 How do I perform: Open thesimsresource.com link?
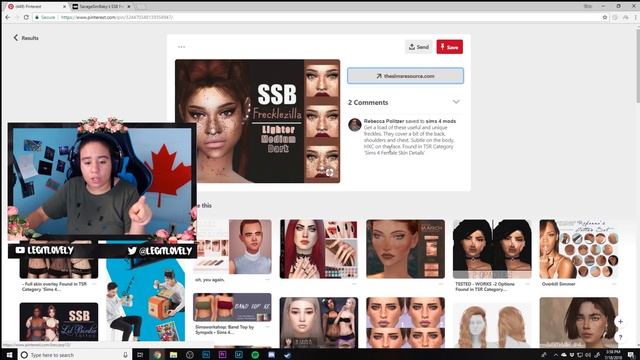tap(405, 76)
